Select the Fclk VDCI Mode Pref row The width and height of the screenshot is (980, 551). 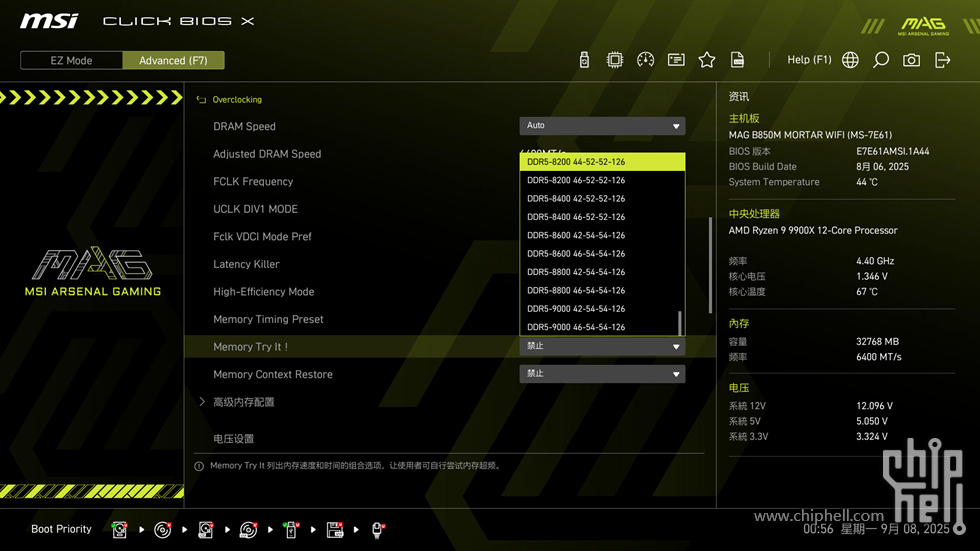262,236
